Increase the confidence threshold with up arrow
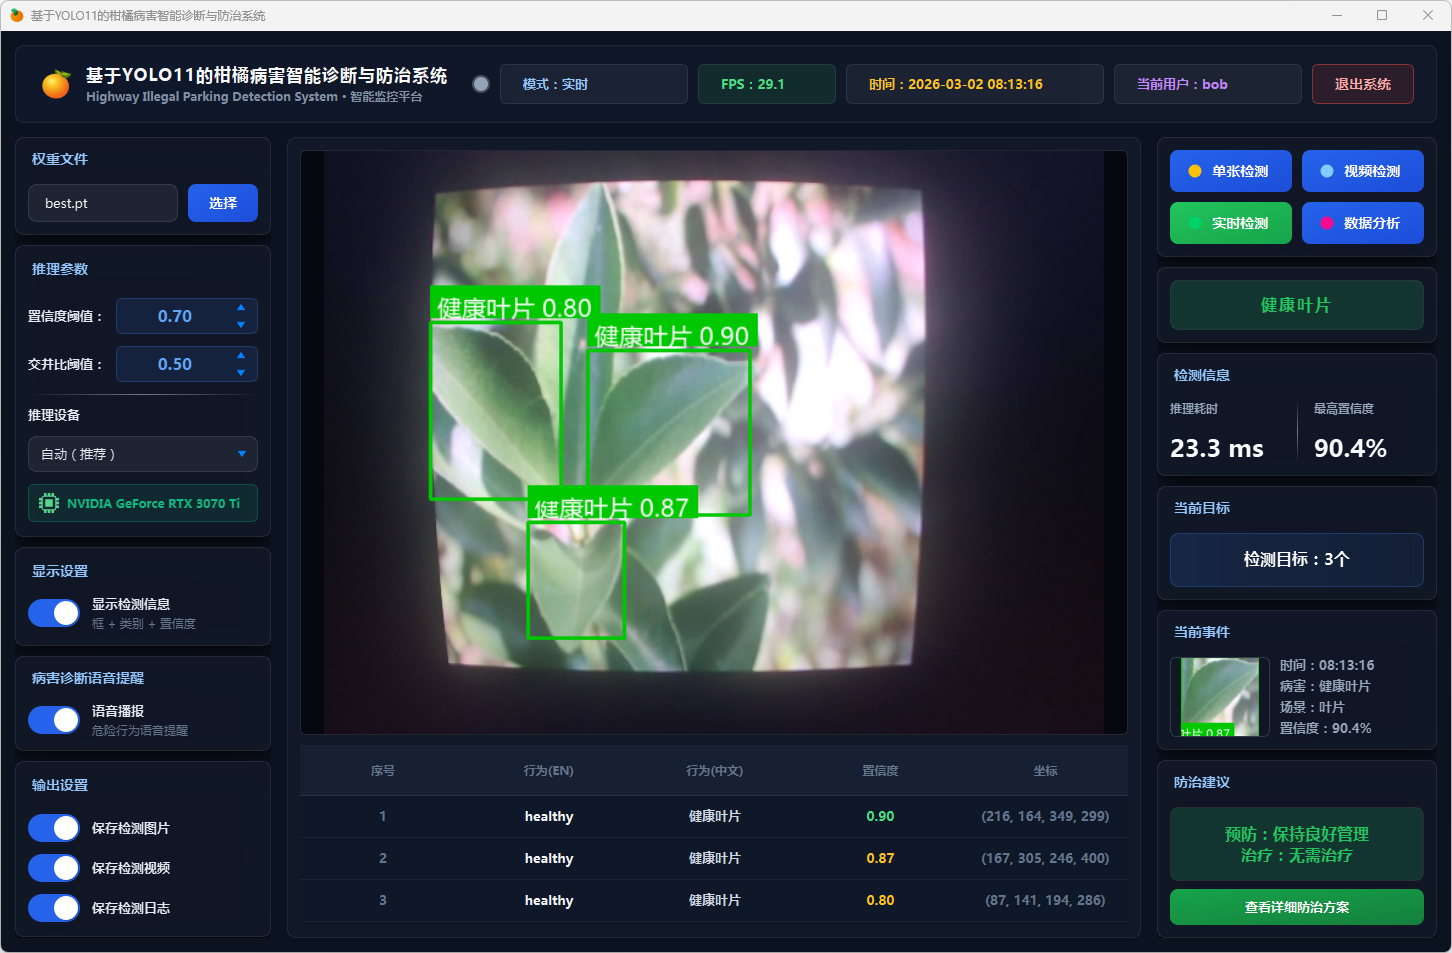 click(x=241, y=308)
